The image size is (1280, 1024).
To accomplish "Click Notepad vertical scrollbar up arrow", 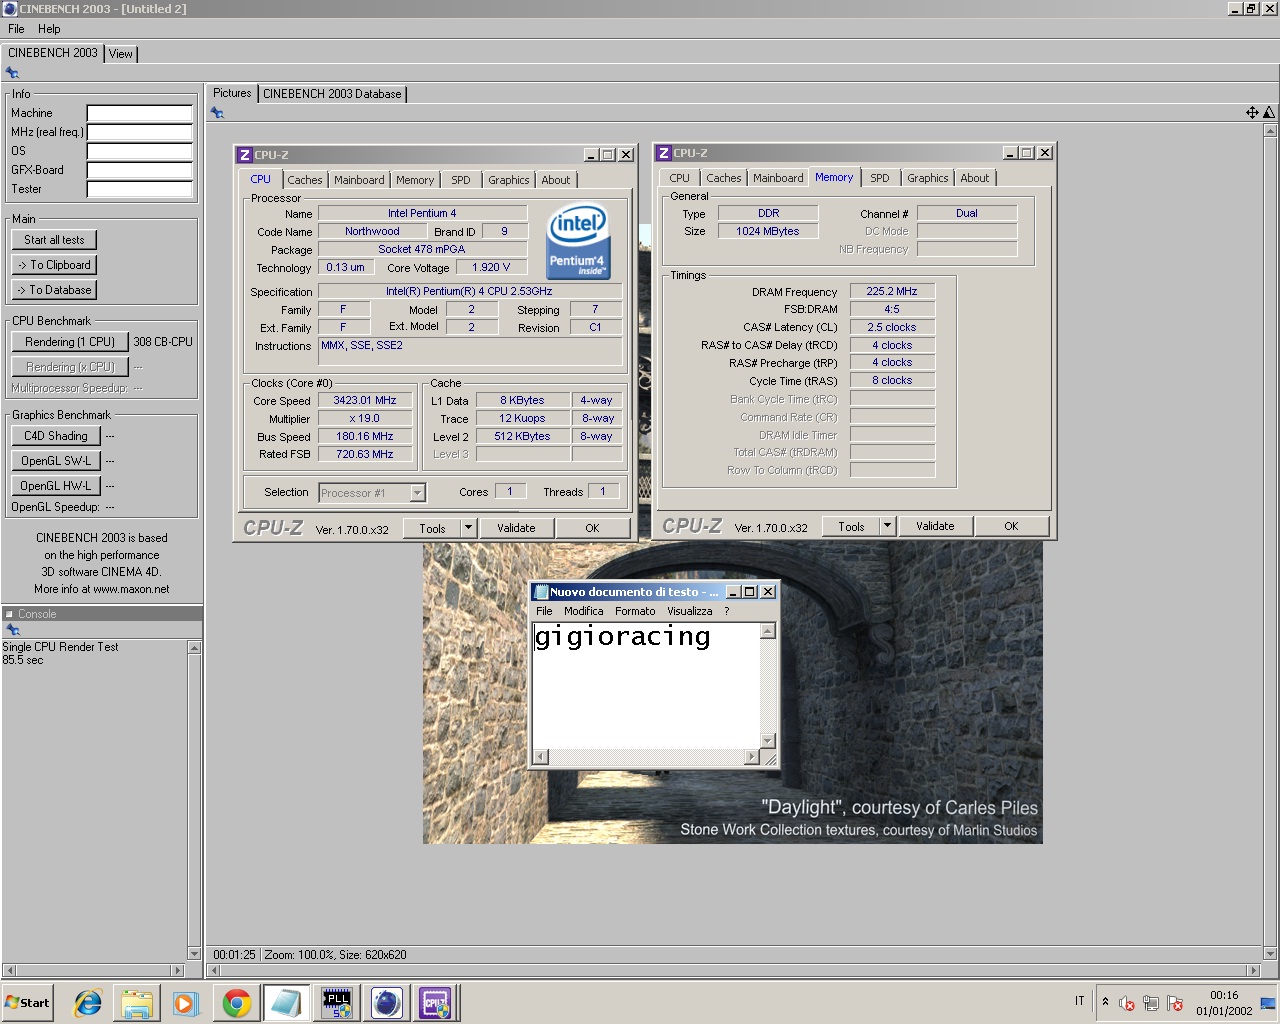I will pyautogui.click(x=768, y=631).
